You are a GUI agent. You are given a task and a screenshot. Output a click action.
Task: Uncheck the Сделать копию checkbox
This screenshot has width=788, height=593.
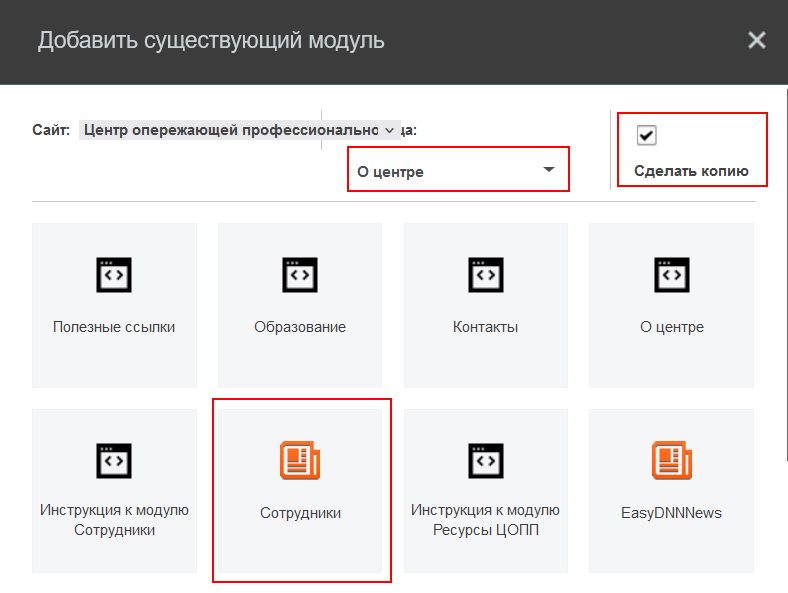(x=646, y=135)
